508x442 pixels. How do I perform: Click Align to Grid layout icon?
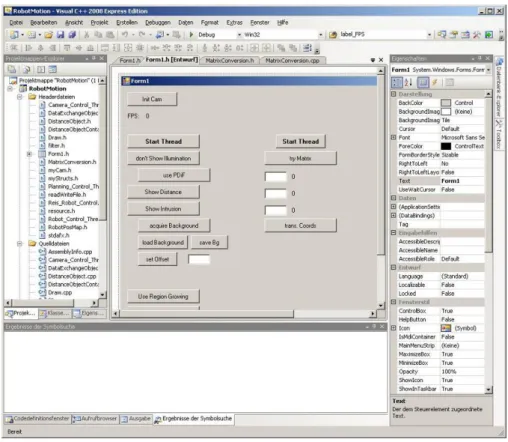click(x=14, y=48)
